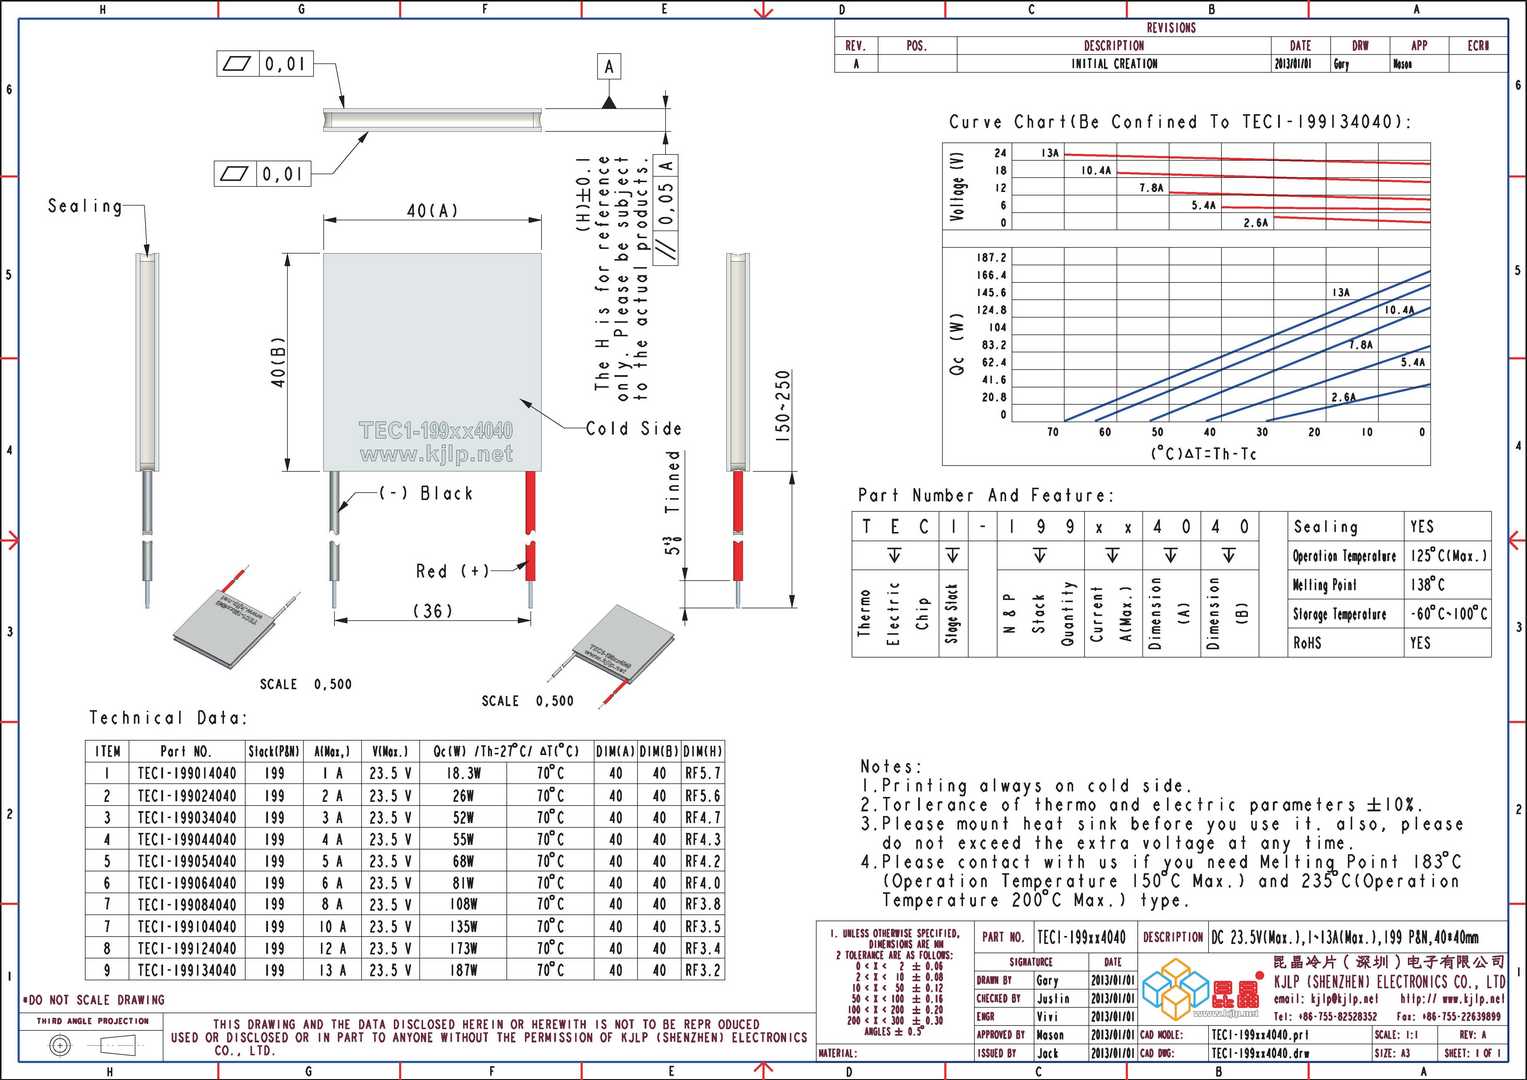The height and width of the screenshot is (1080, 1527).
Task: Click the gray Cold Side module face
Action: coord(432,362)
